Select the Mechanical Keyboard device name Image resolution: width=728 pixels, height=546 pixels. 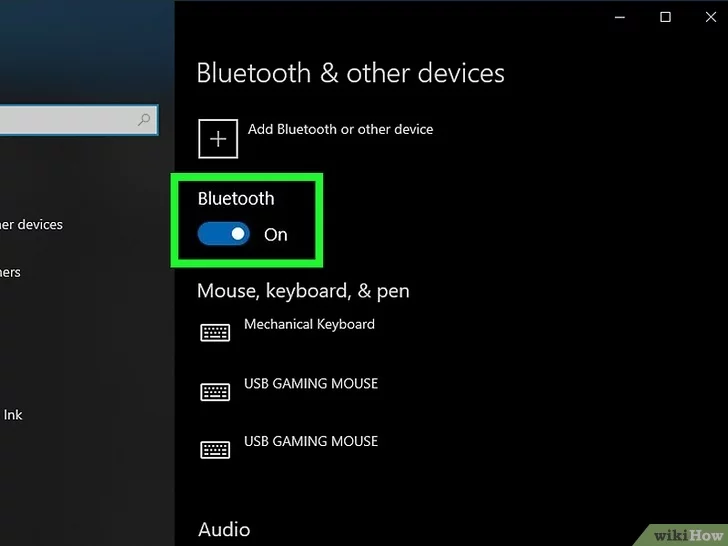pyautogui.click(x=309, y=324)
